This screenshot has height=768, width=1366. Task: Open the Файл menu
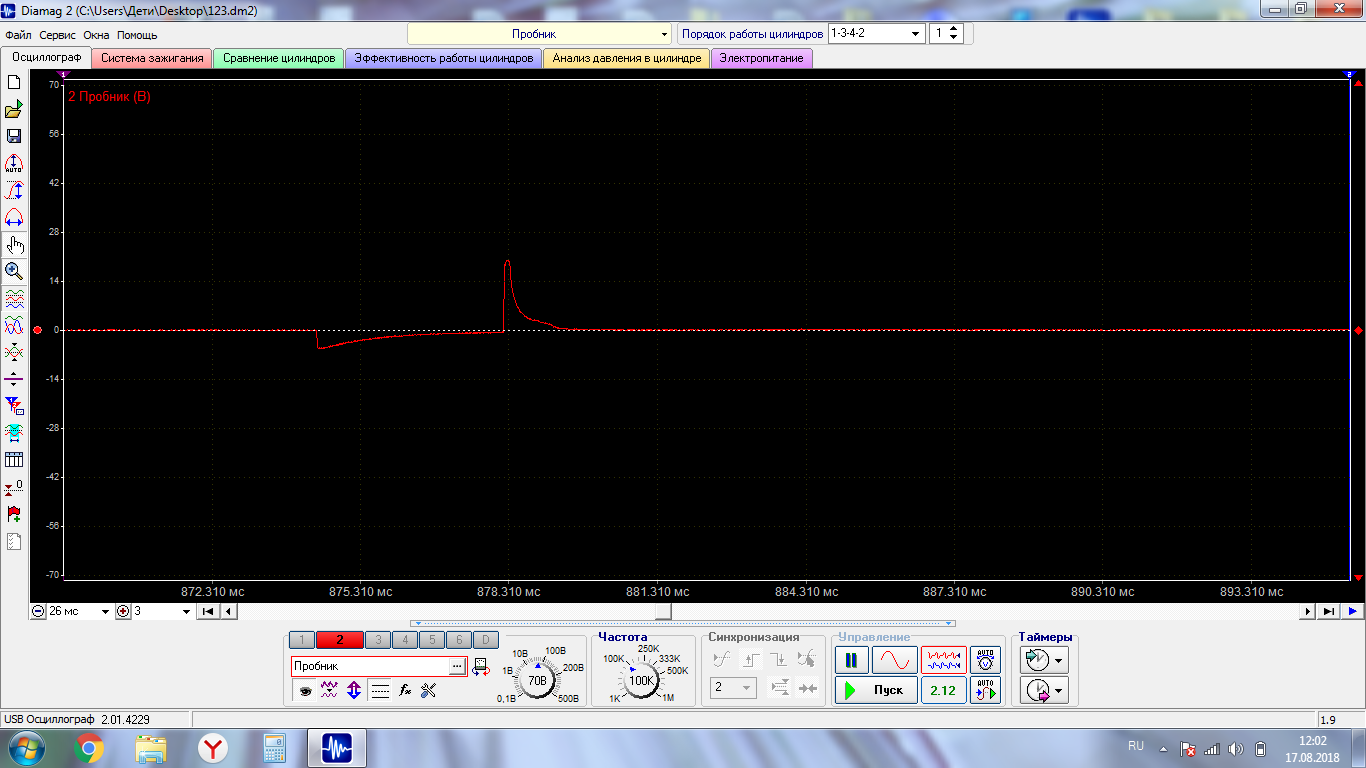18,35
